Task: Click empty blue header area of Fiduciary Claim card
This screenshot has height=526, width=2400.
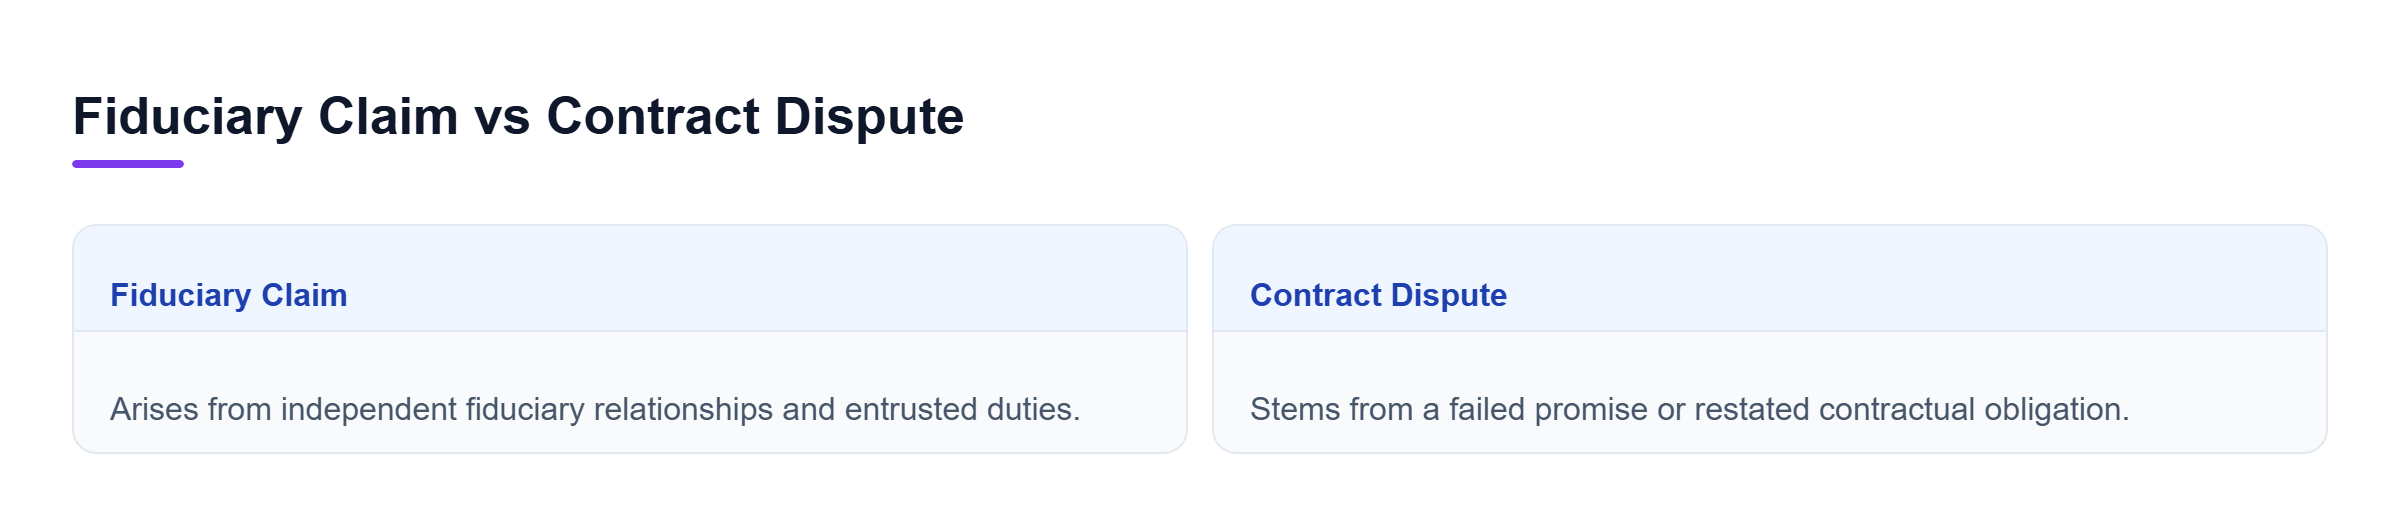Action: click(760, 280)
